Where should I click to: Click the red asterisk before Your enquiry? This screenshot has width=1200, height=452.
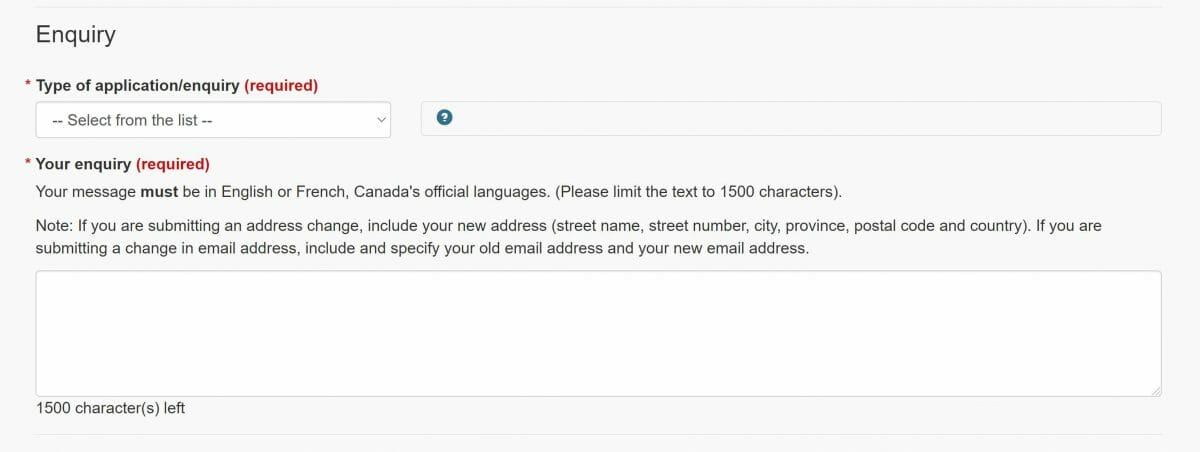click(28, 163)
